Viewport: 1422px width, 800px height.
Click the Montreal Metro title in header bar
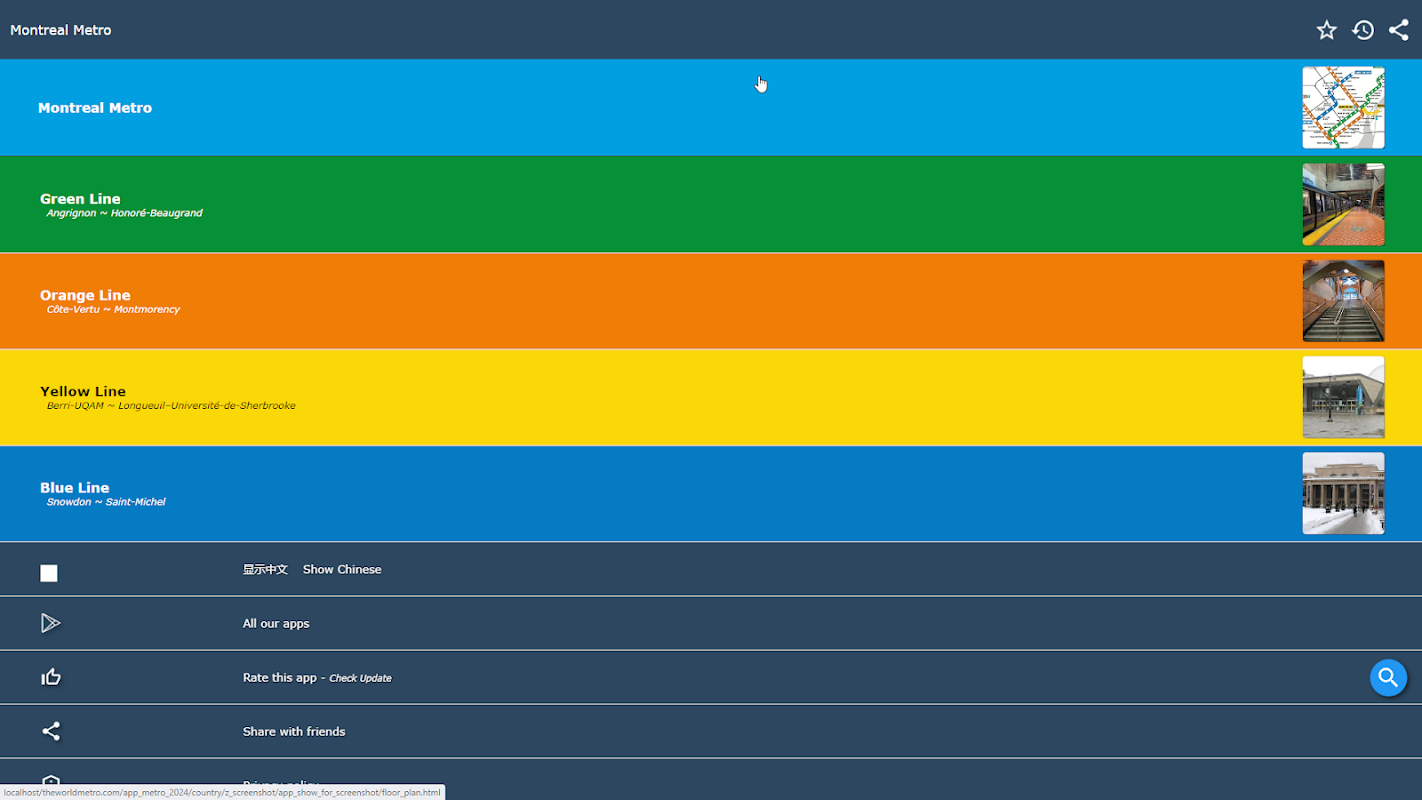[x=61, y=30]
